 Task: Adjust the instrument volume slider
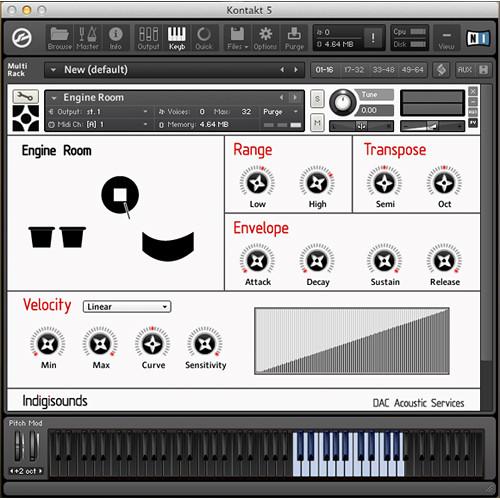click(432, 126)
